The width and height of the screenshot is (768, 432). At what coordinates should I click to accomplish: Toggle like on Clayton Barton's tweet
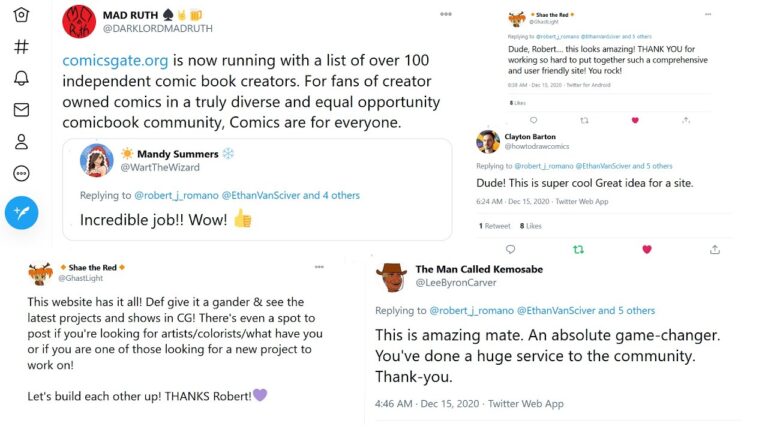tap(647, 249)
